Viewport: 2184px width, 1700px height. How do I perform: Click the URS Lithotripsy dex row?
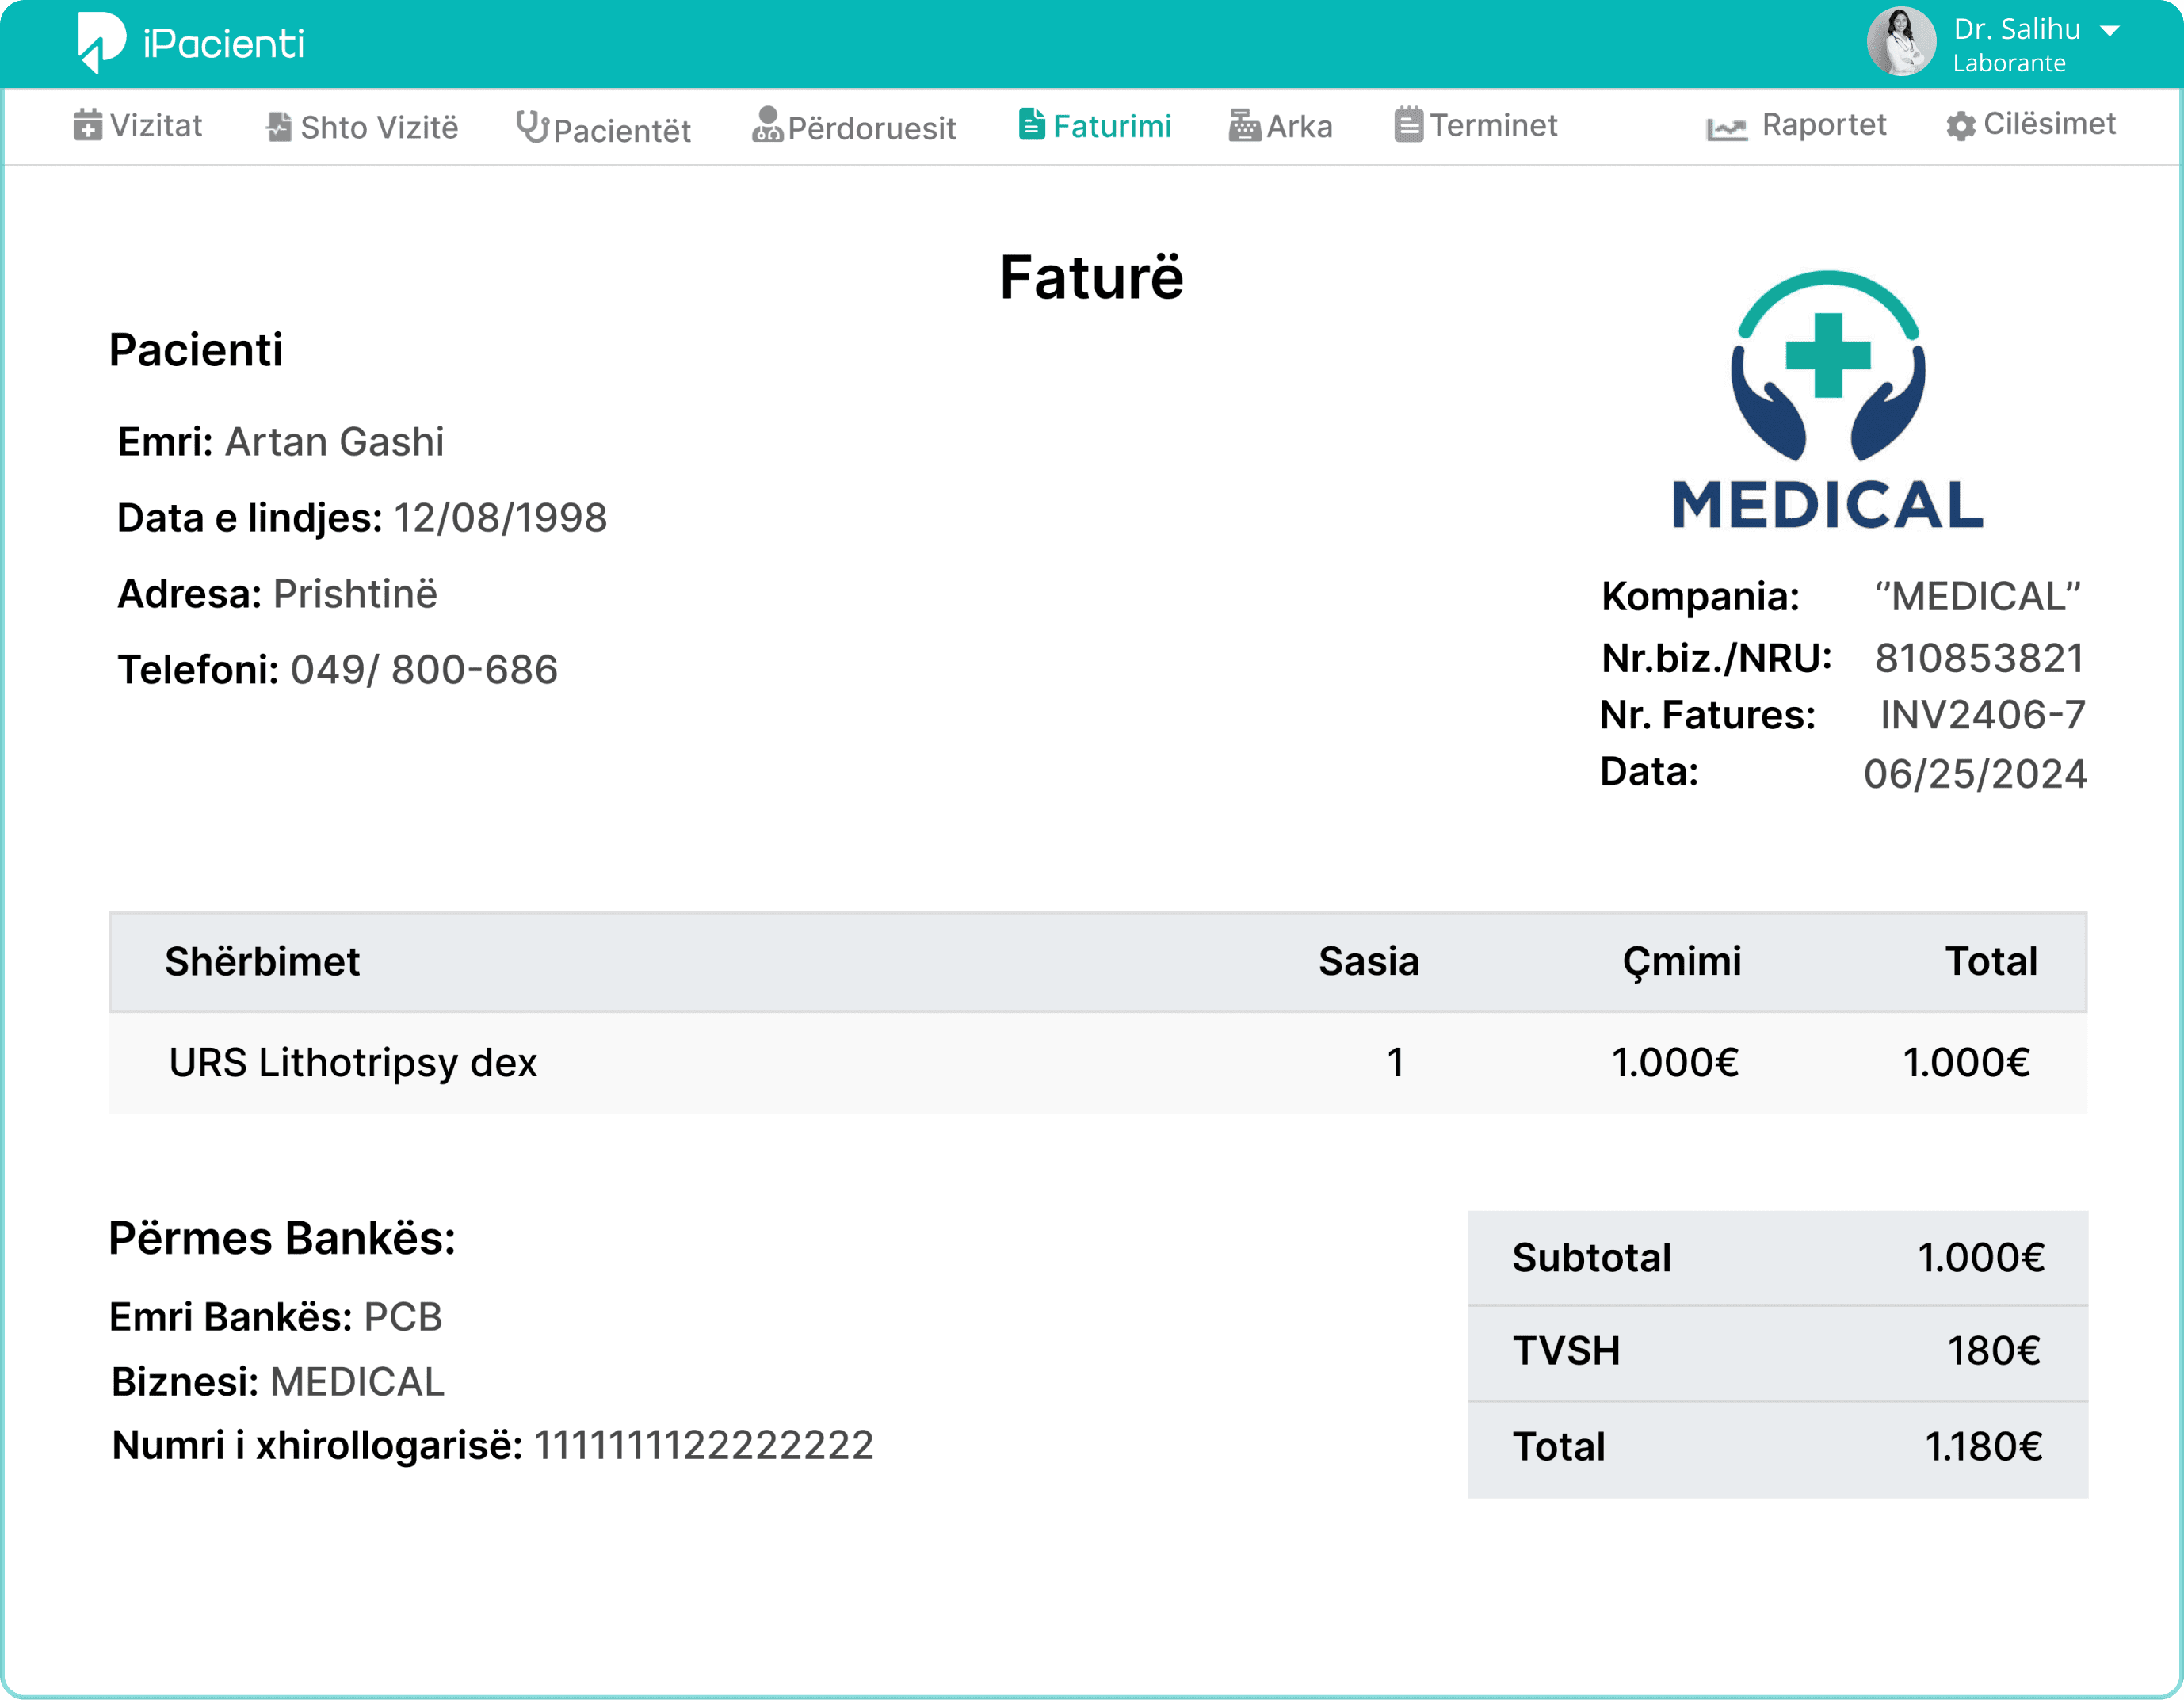(x=1098, y=1063)
